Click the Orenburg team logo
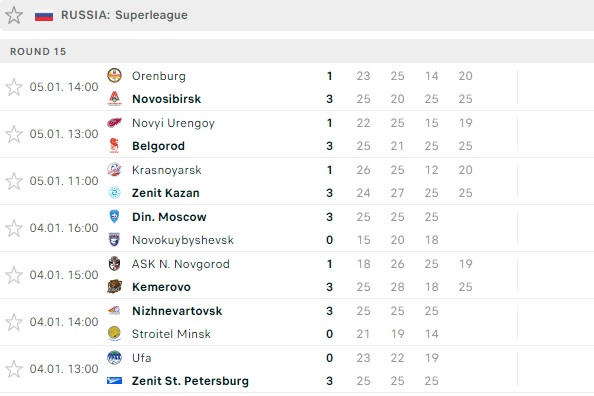The width and height of the screenshot is (594, 396). pos(114,75)
